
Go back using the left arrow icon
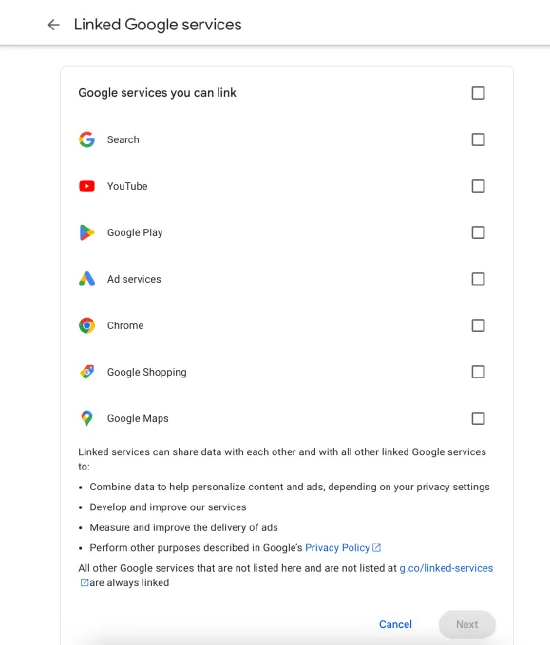point(53,25)
